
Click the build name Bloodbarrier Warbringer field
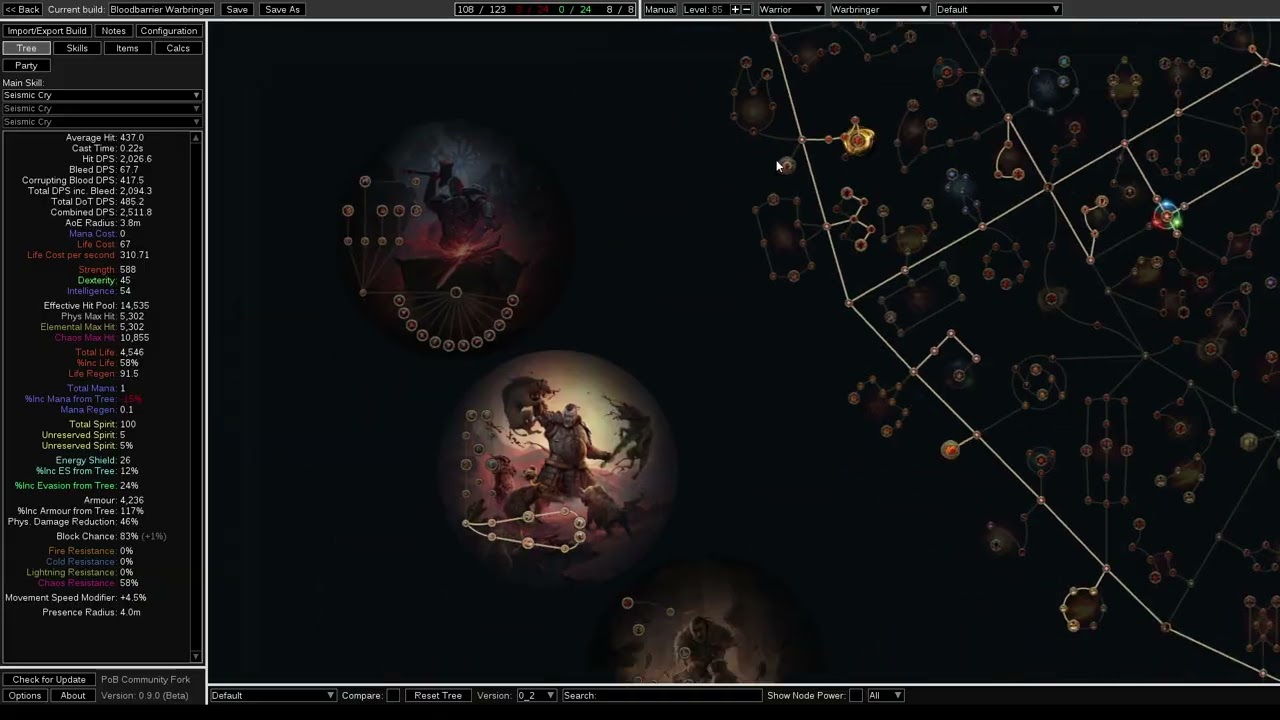coord(162,9)
